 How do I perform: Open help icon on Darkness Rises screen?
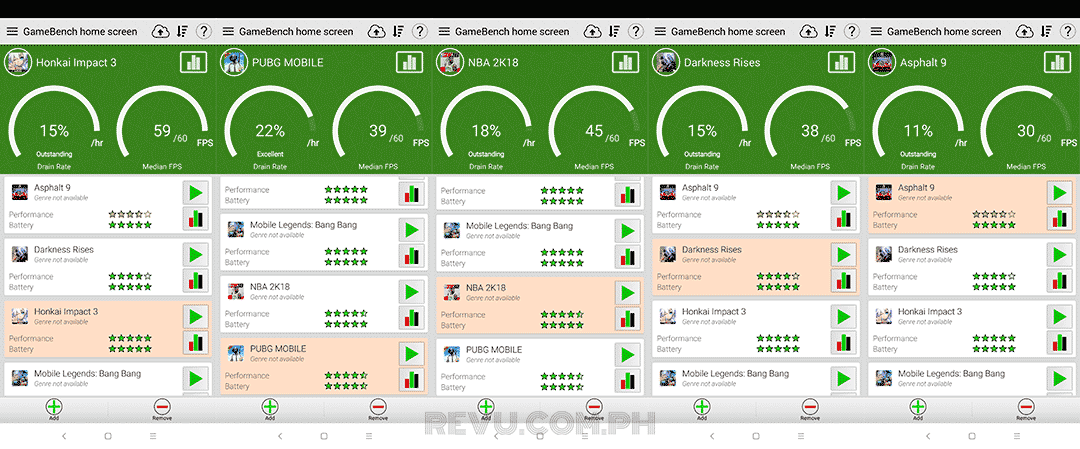point(852,32)
